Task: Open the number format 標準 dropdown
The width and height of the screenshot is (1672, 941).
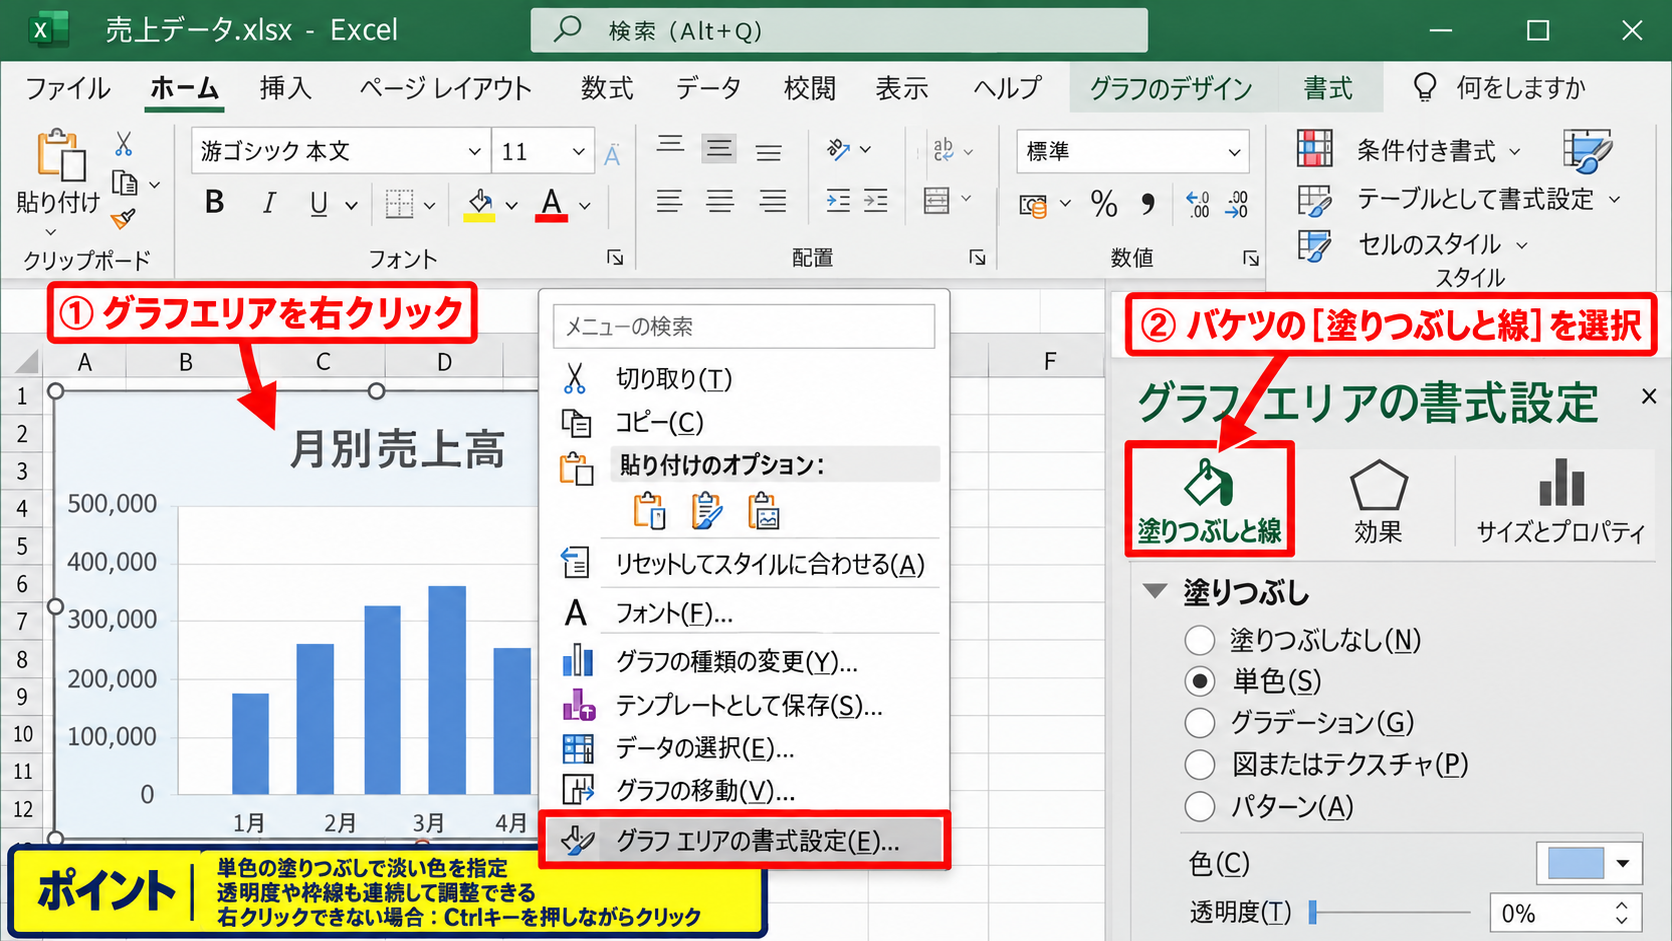Action: [x=1234, y=152]
